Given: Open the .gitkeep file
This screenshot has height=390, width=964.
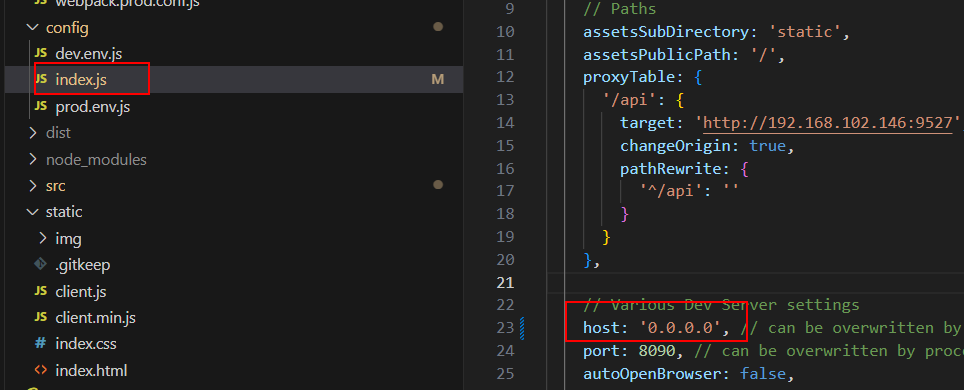Looking at the screenshot, I should (82, 265).
